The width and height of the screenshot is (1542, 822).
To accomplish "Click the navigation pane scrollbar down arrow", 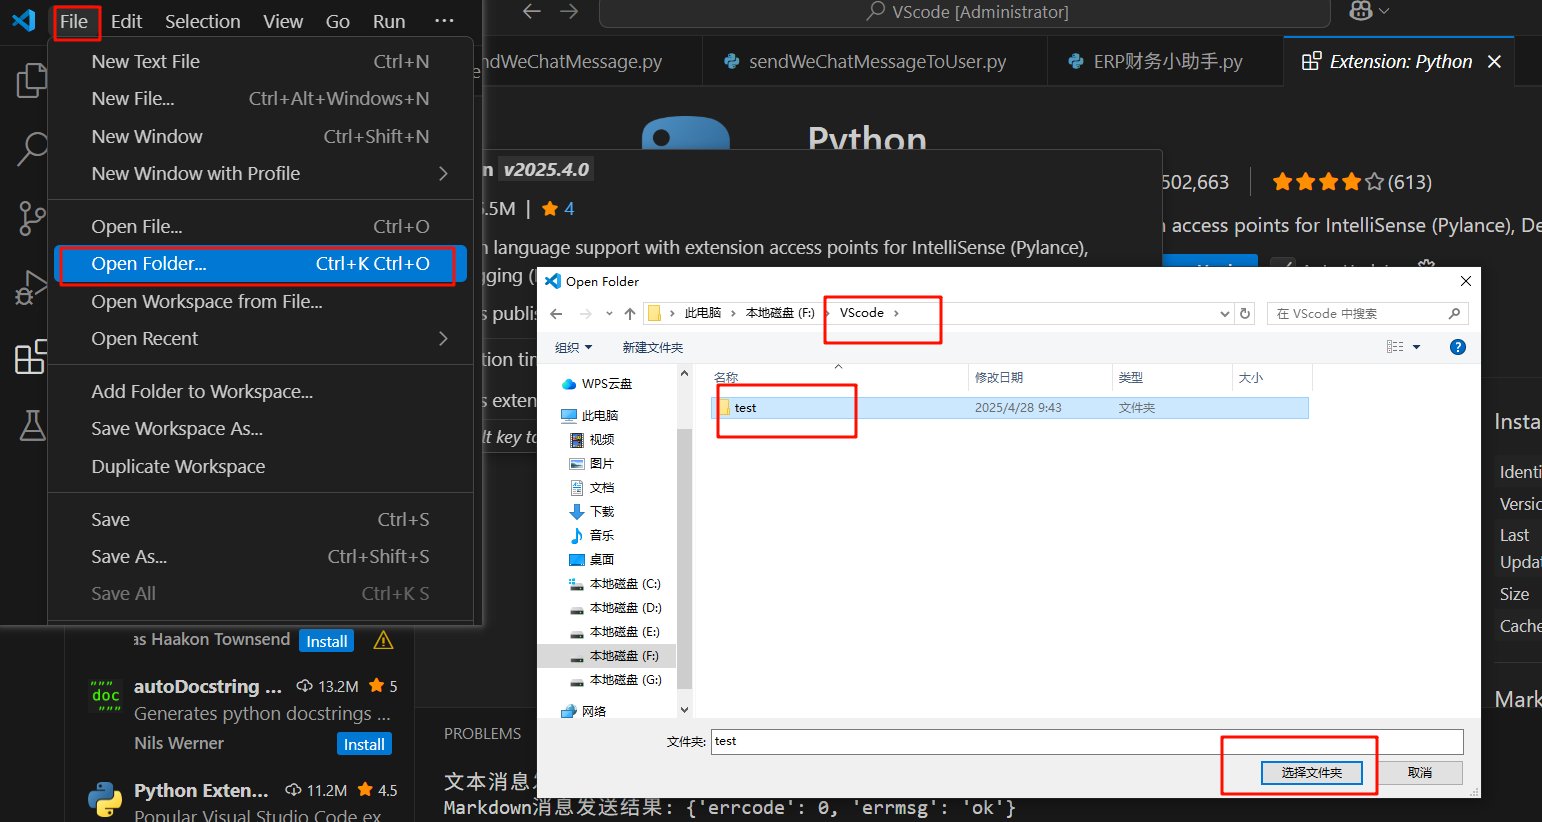I will [x=684, y=710].
